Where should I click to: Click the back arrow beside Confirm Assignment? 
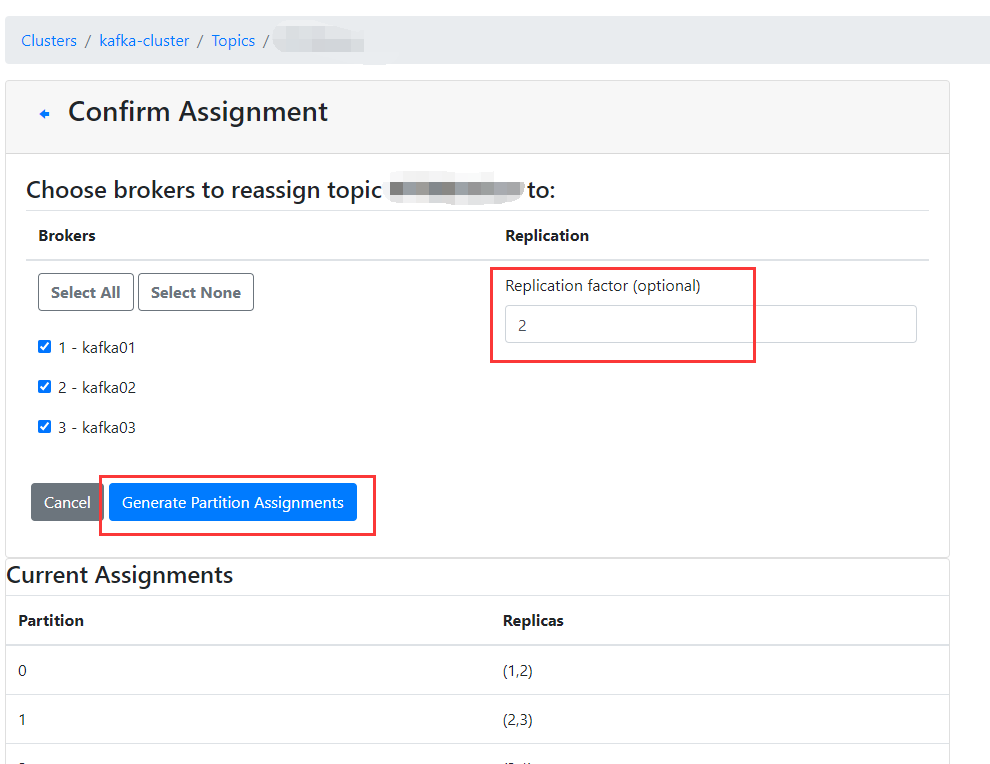pyautogui.click(x=44, y=112)
